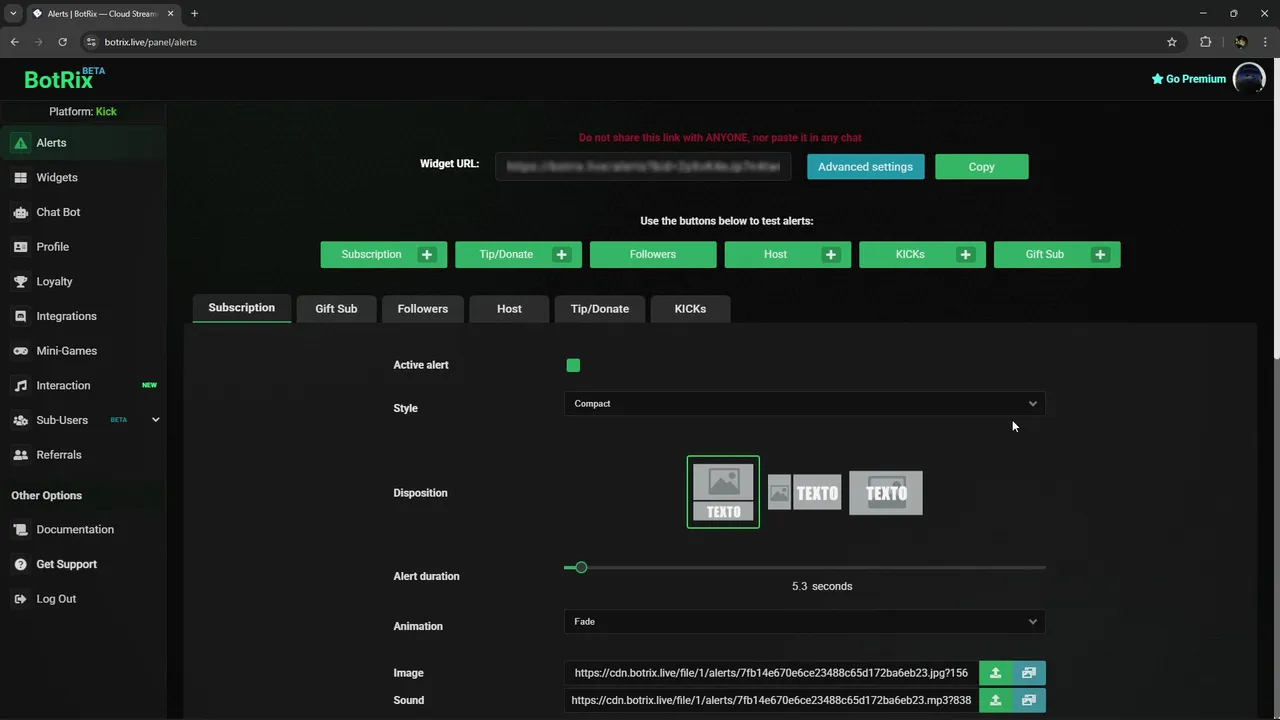The height and width of the screenshot is (720, 1280).
Task: Click plus icon on Tip/Donate test button
Action: click(x=561, y=255)
